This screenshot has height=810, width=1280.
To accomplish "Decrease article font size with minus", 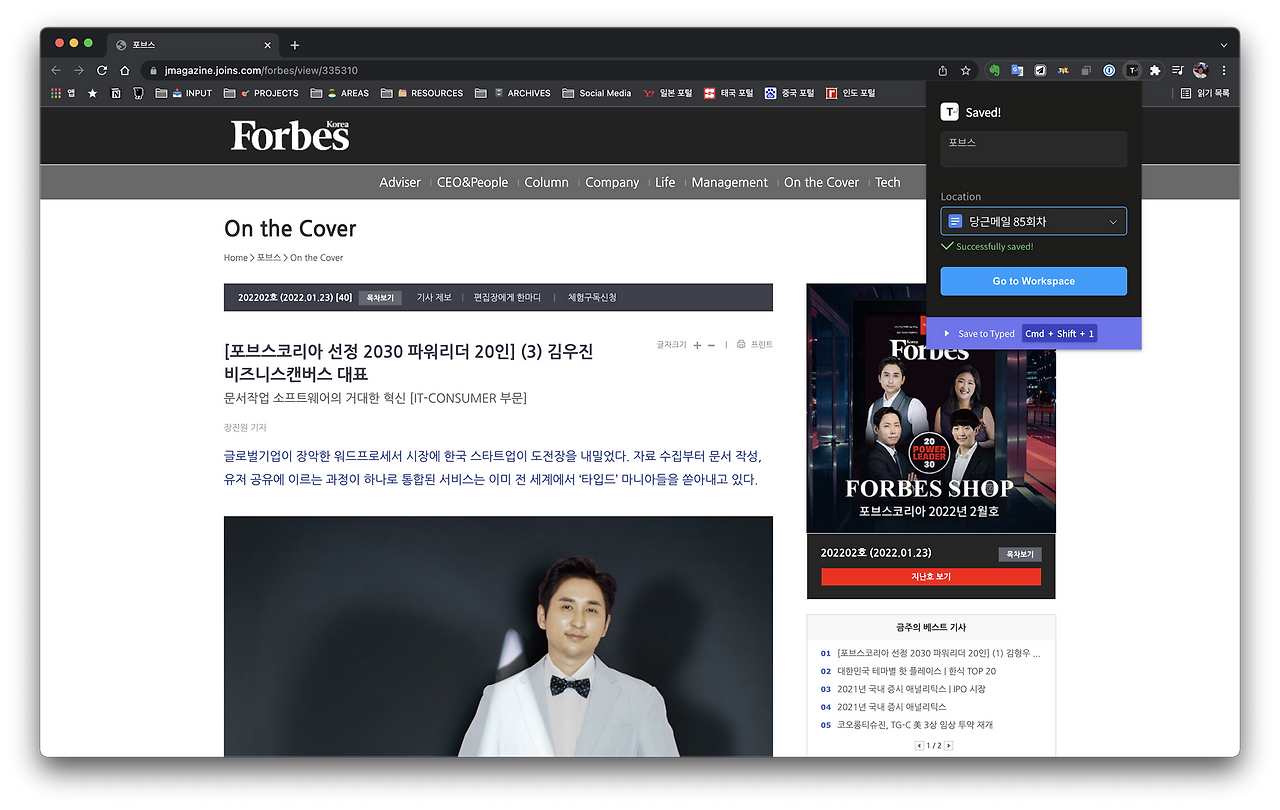I will pyautogui.click(x=711, y=345).
